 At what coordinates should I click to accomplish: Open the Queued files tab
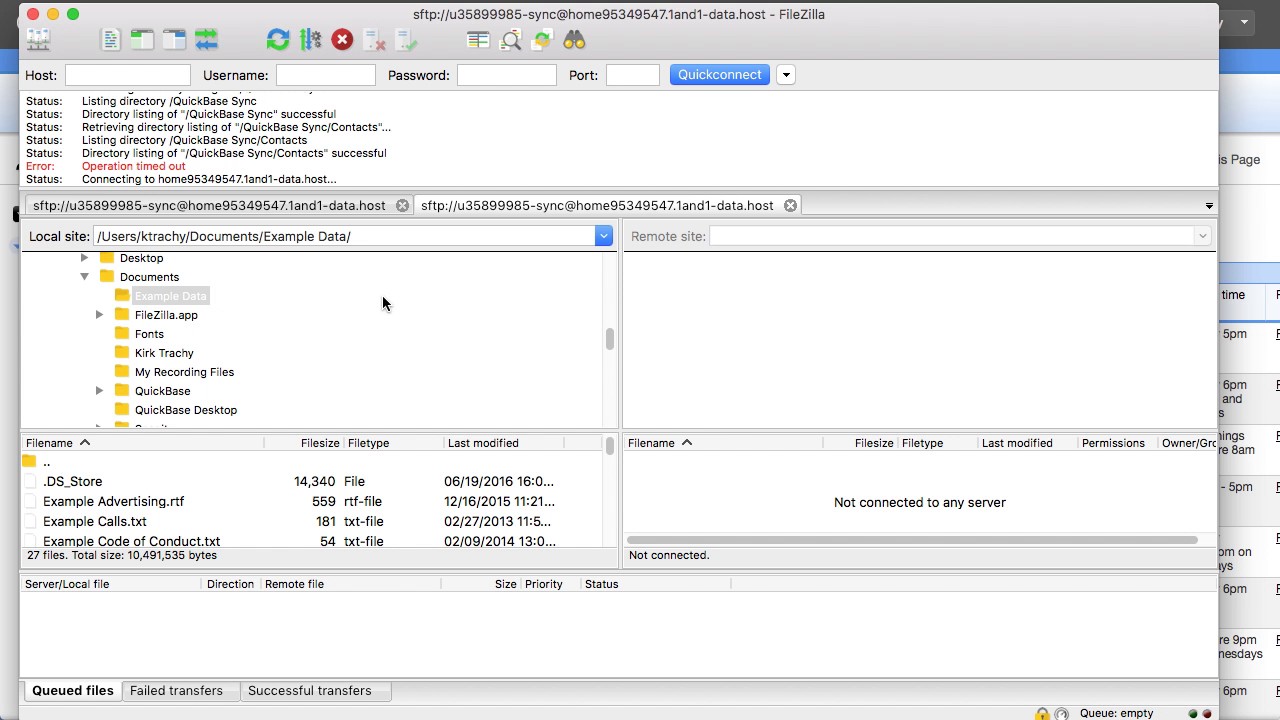pos(73,691)
